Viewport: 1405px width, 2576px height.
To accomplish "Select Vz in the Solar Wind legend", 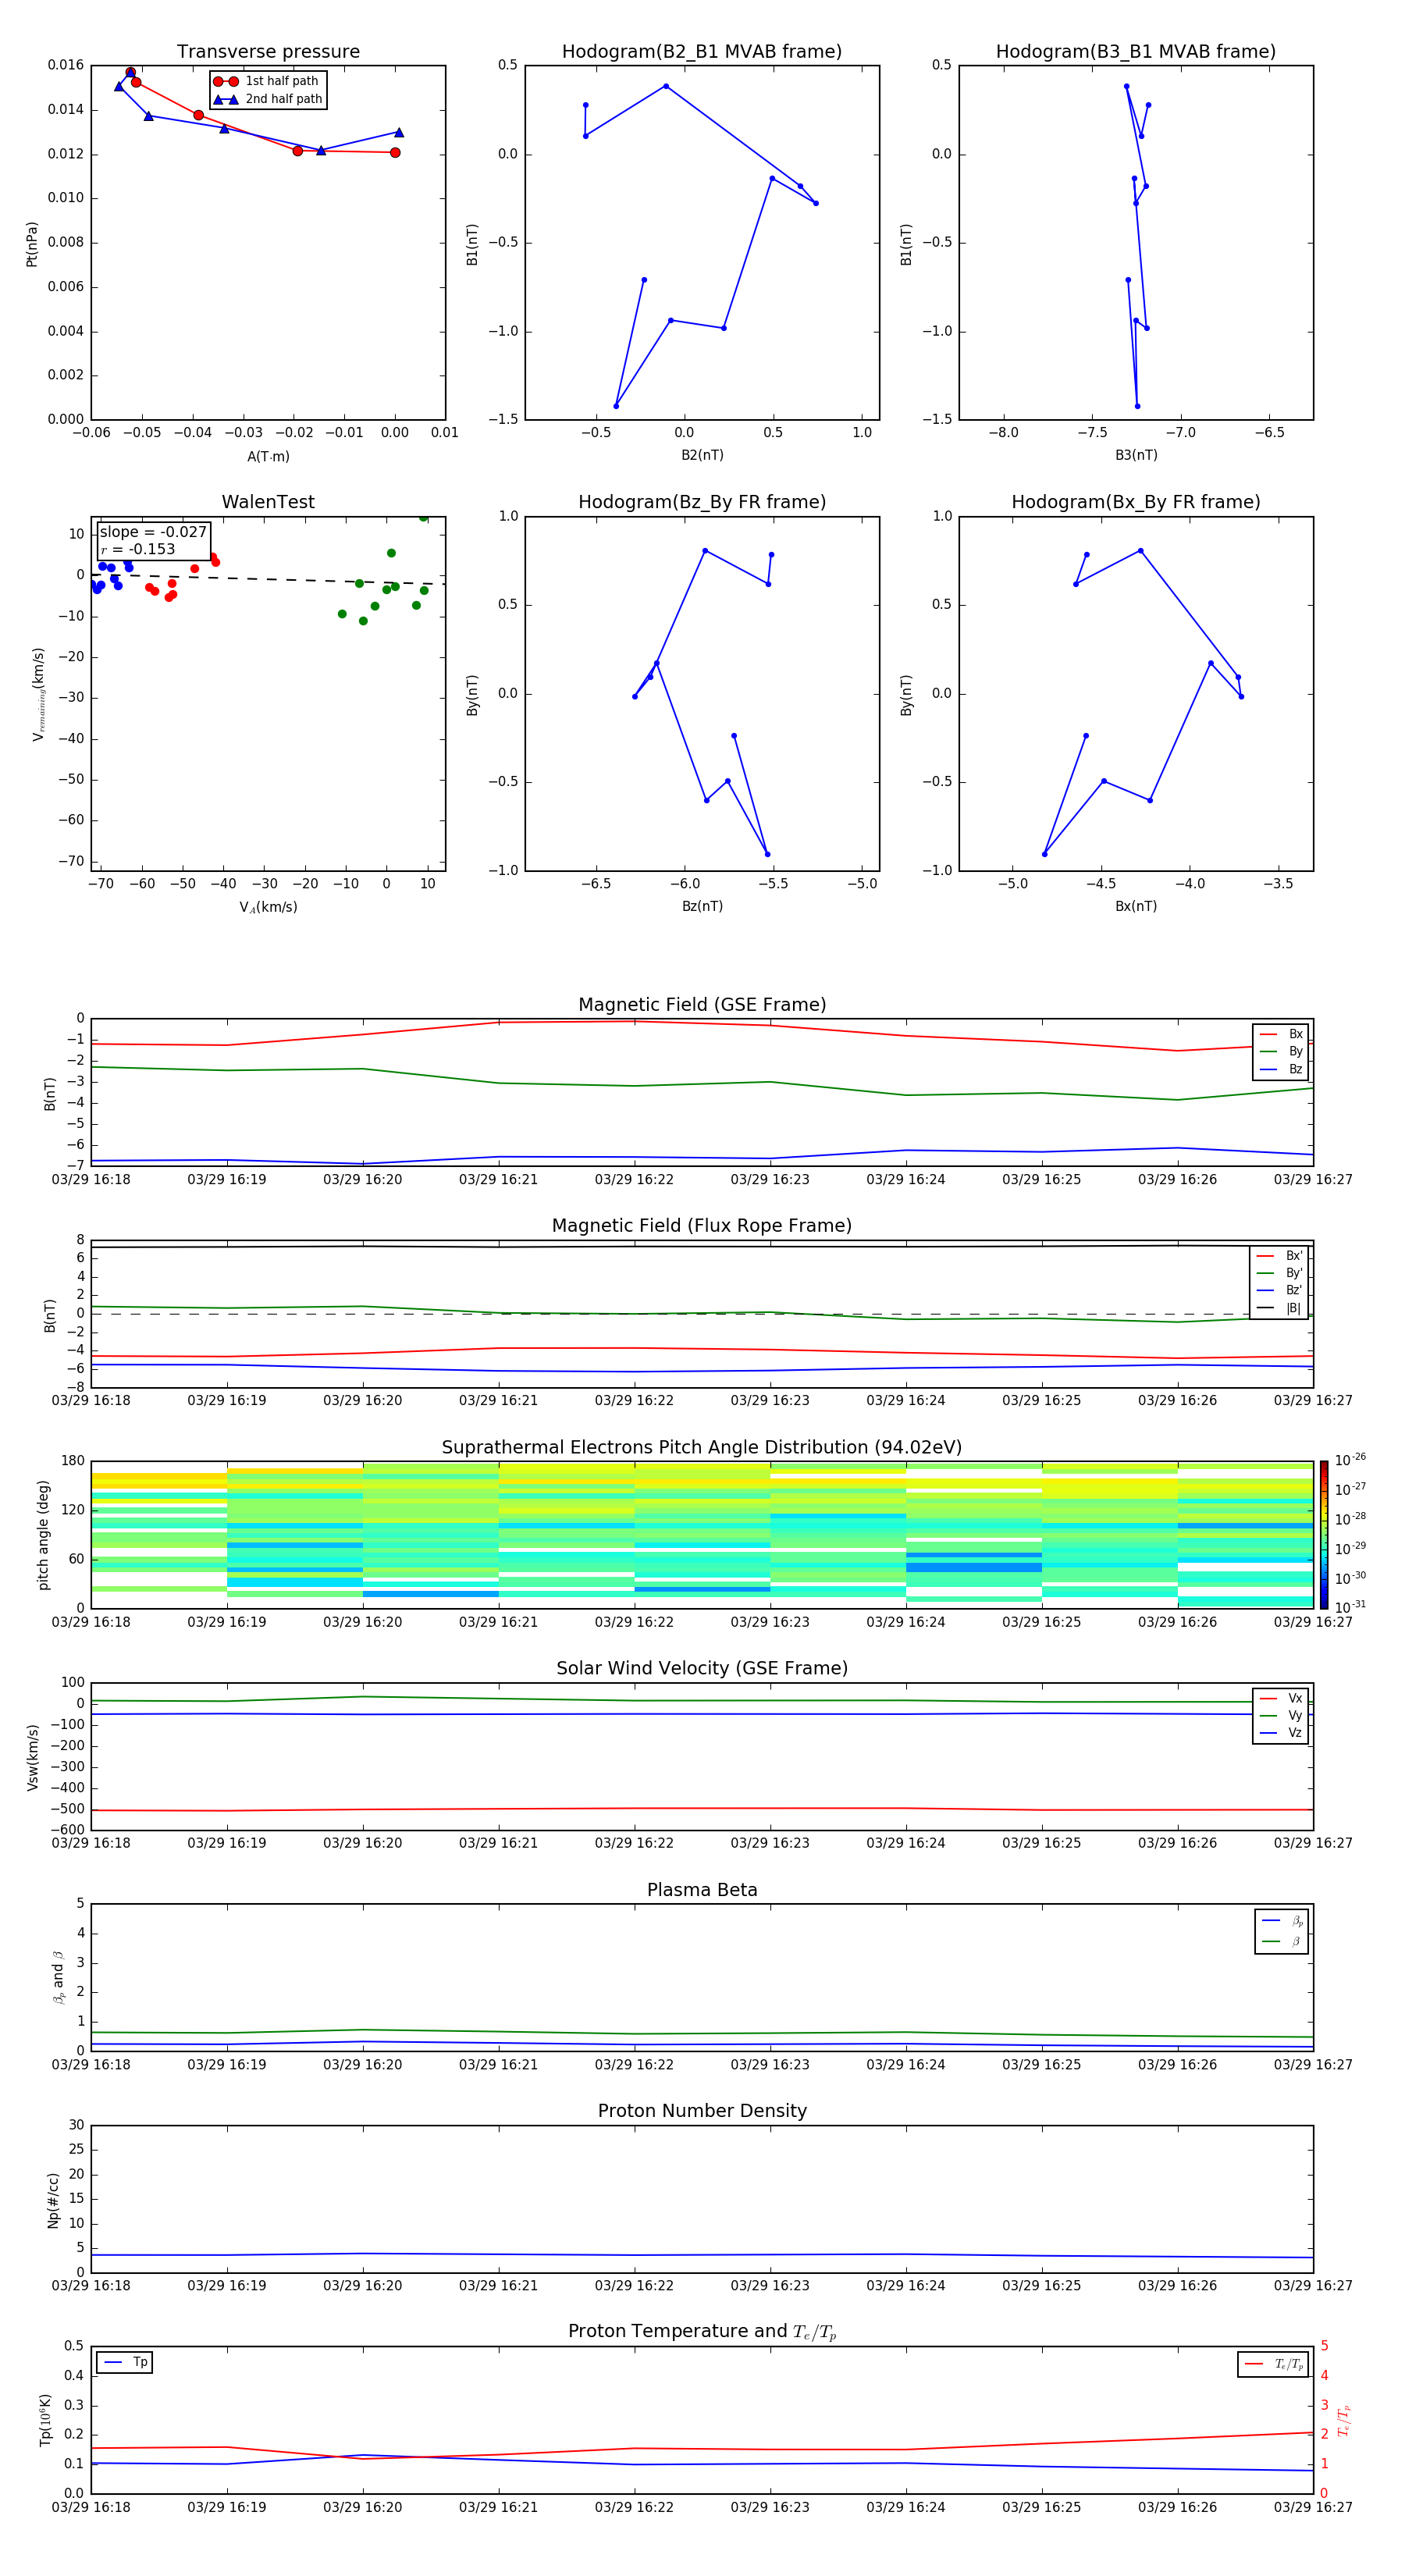I will coord(1281,1733).
